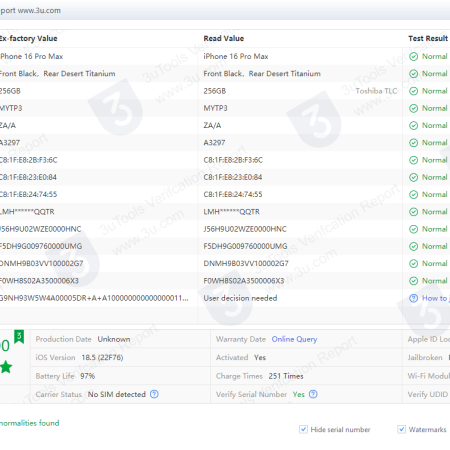This screenshot has width=450, height=450.
Task: Click the Toshiba TLC storage type label
Action: pos(376,91)
